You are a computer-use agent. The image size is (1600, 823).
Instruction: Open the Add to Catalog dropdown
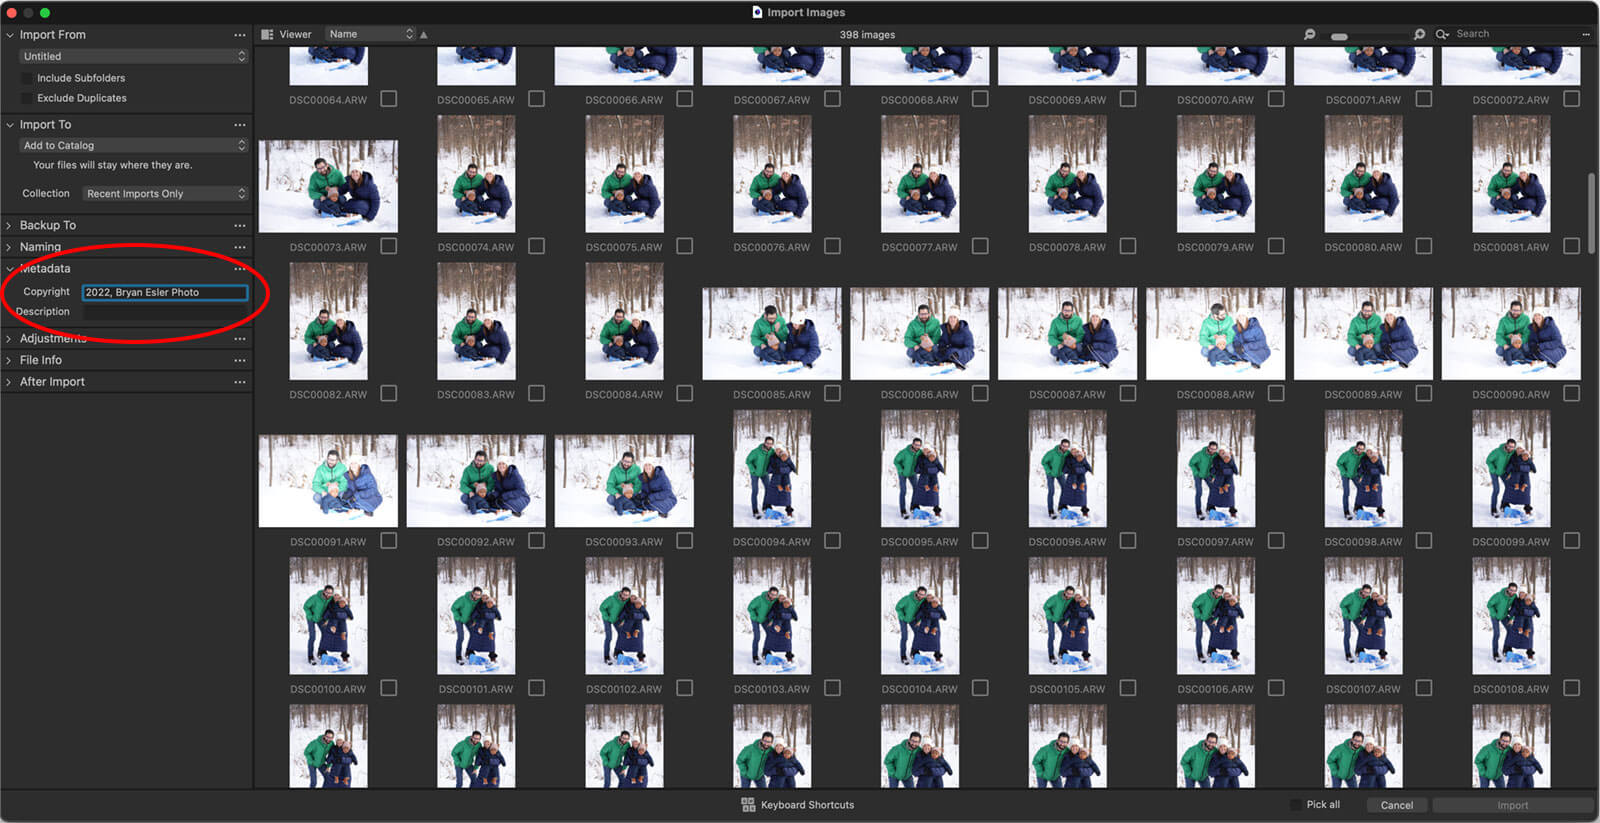133,146
